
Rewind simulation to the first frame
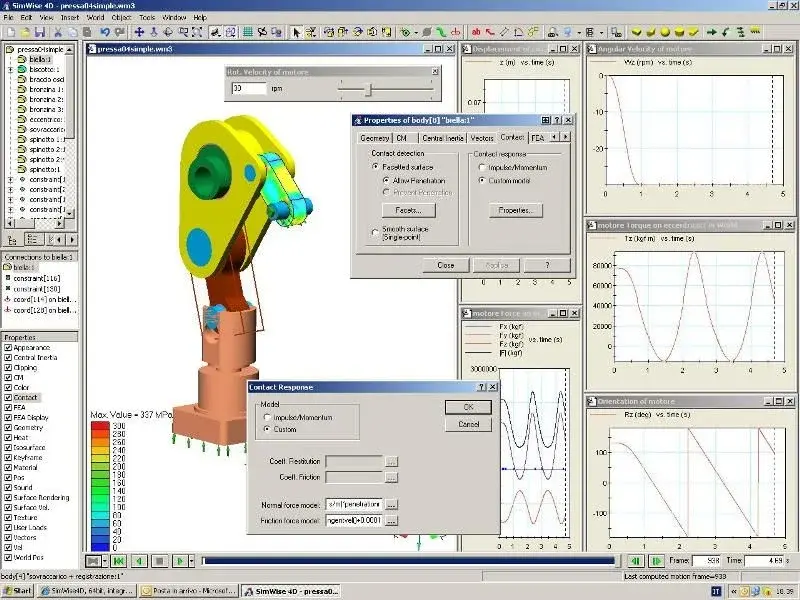[119, 561]
